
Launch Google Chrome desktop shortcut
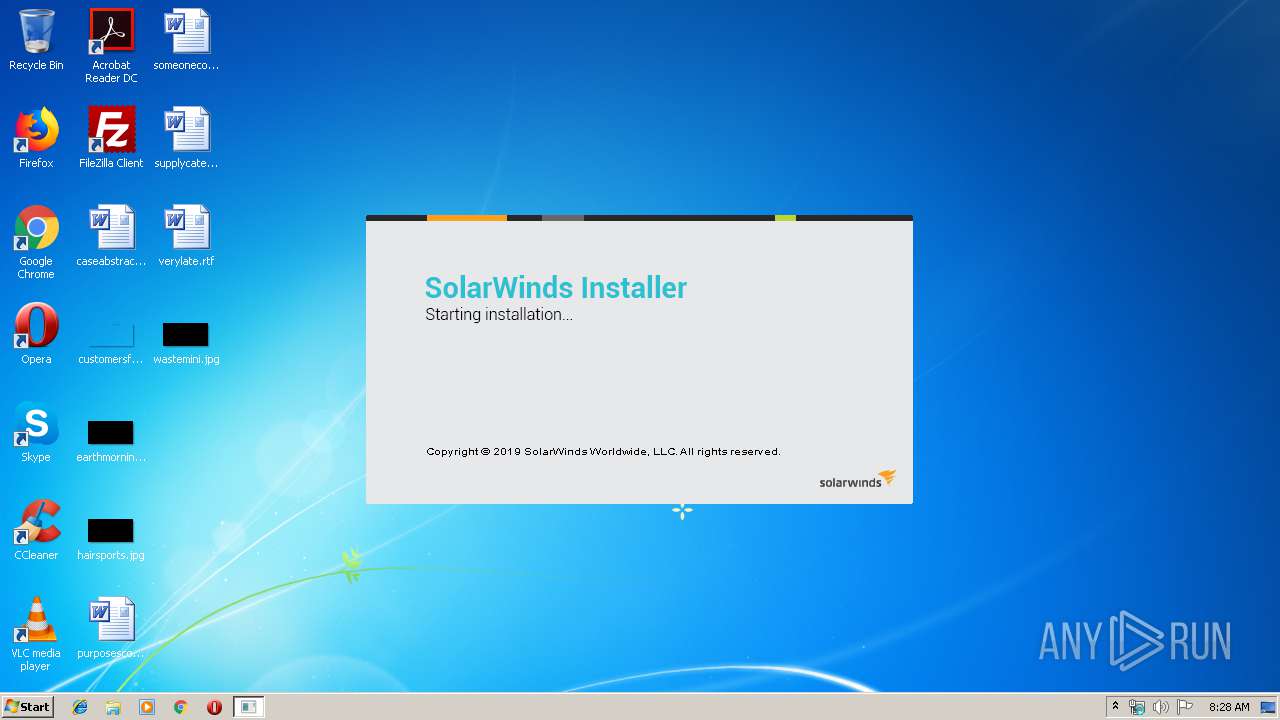click(36, 242)
